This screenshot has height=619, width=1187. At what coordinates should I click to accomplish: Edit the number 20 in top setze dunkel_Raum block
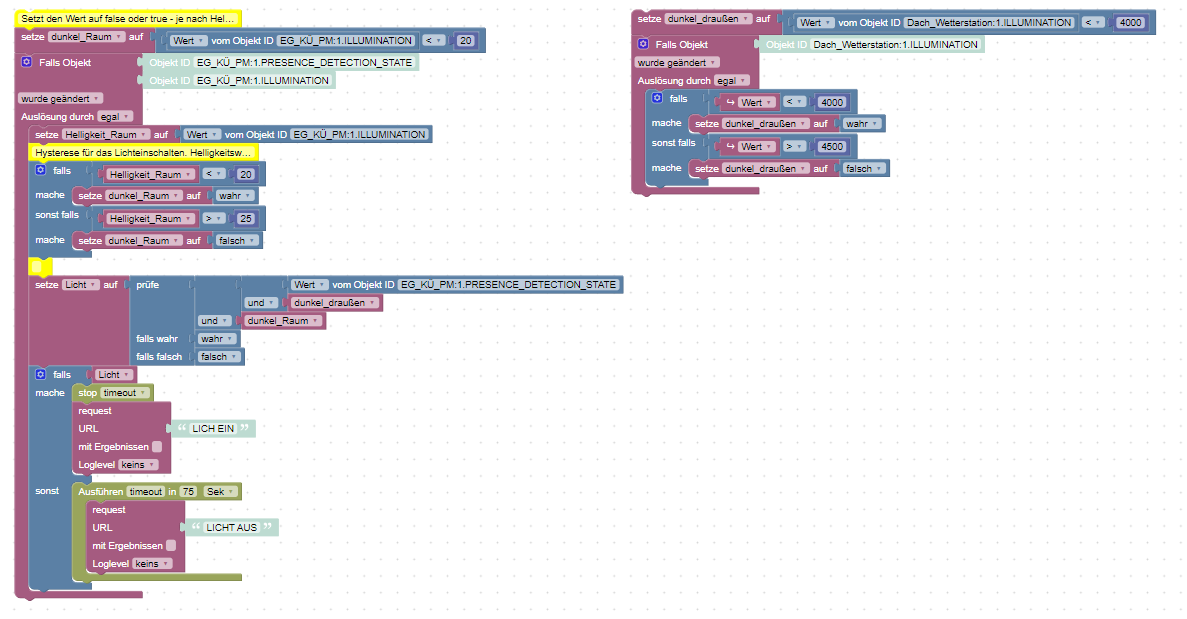[x=466, y=41]
